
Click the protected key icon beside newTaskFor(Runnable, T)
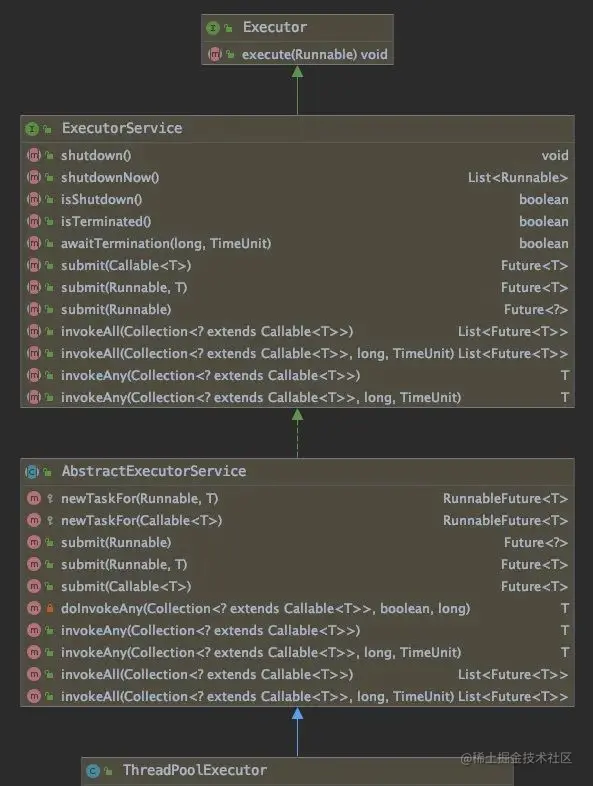click(50, 498)
